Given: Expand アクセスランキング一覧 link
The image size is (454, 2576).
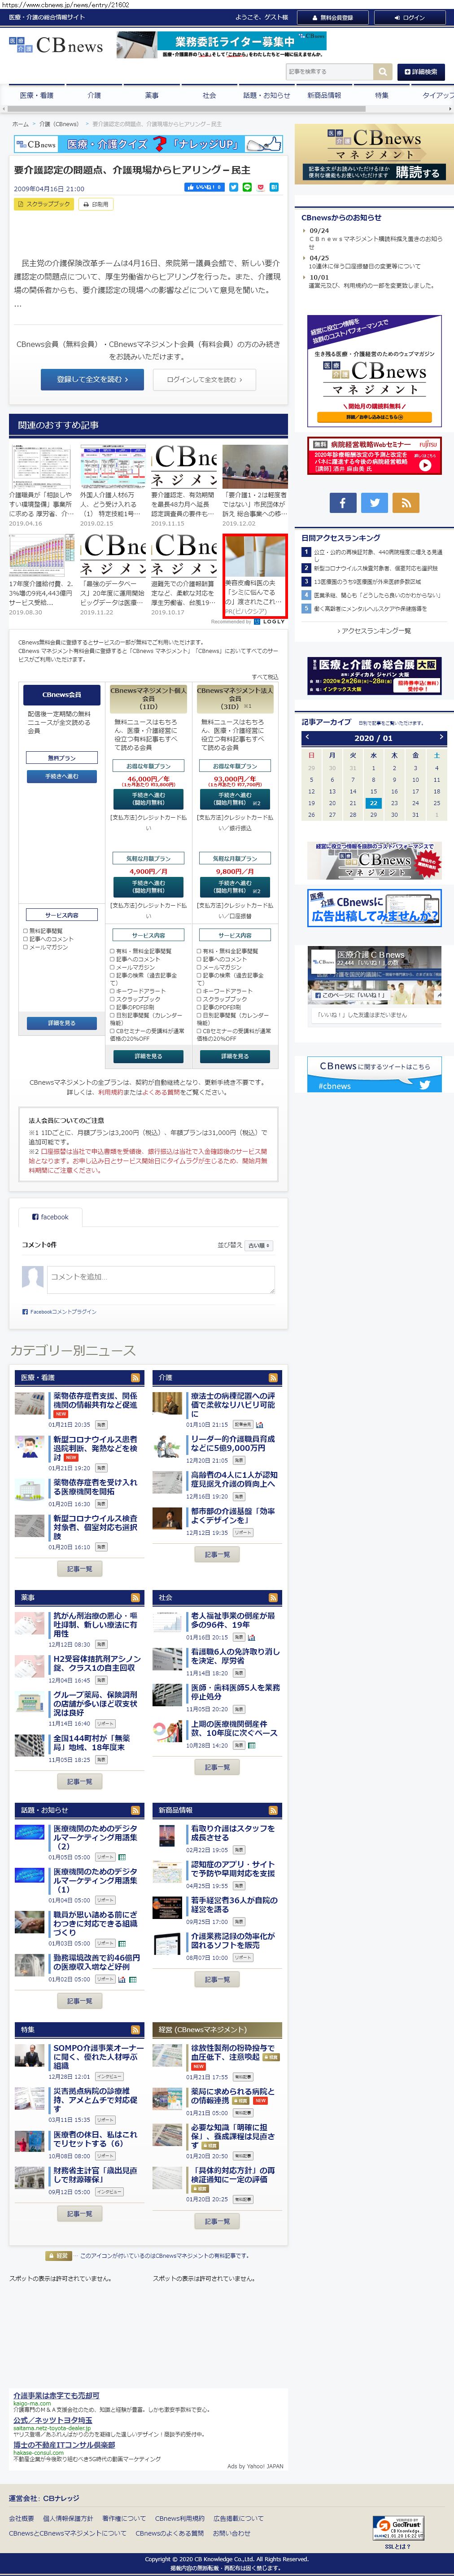Looking at the screenshot, I should [374, 631].
